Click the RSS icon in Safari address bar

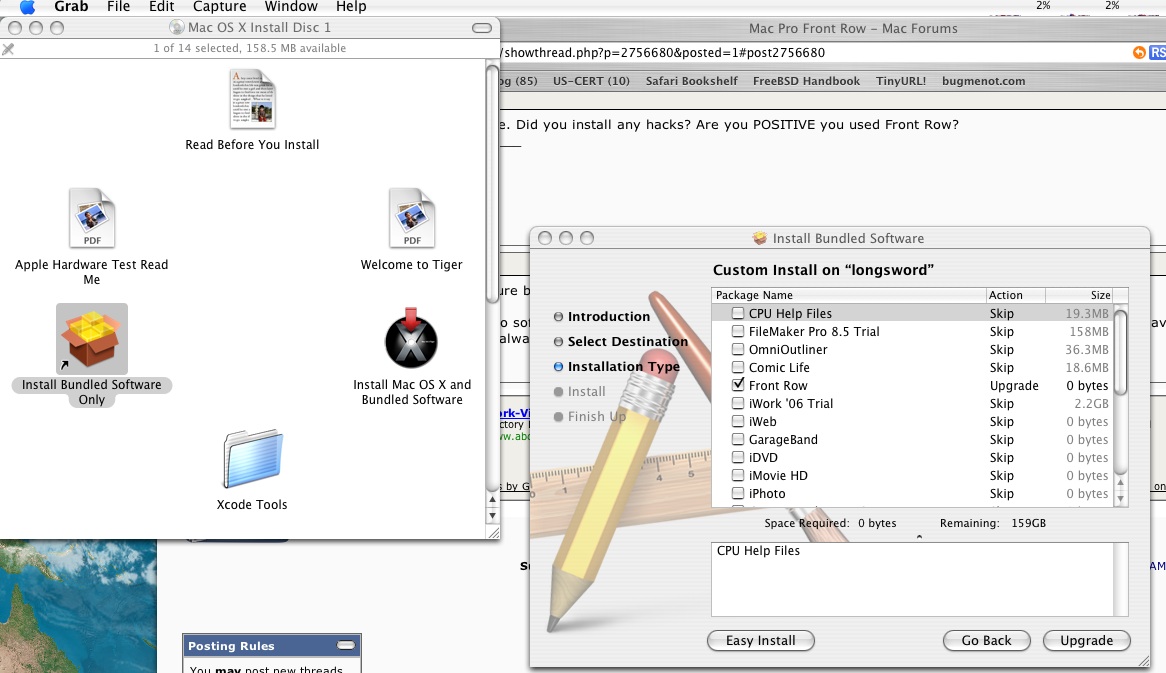(x=1158, y=52)
